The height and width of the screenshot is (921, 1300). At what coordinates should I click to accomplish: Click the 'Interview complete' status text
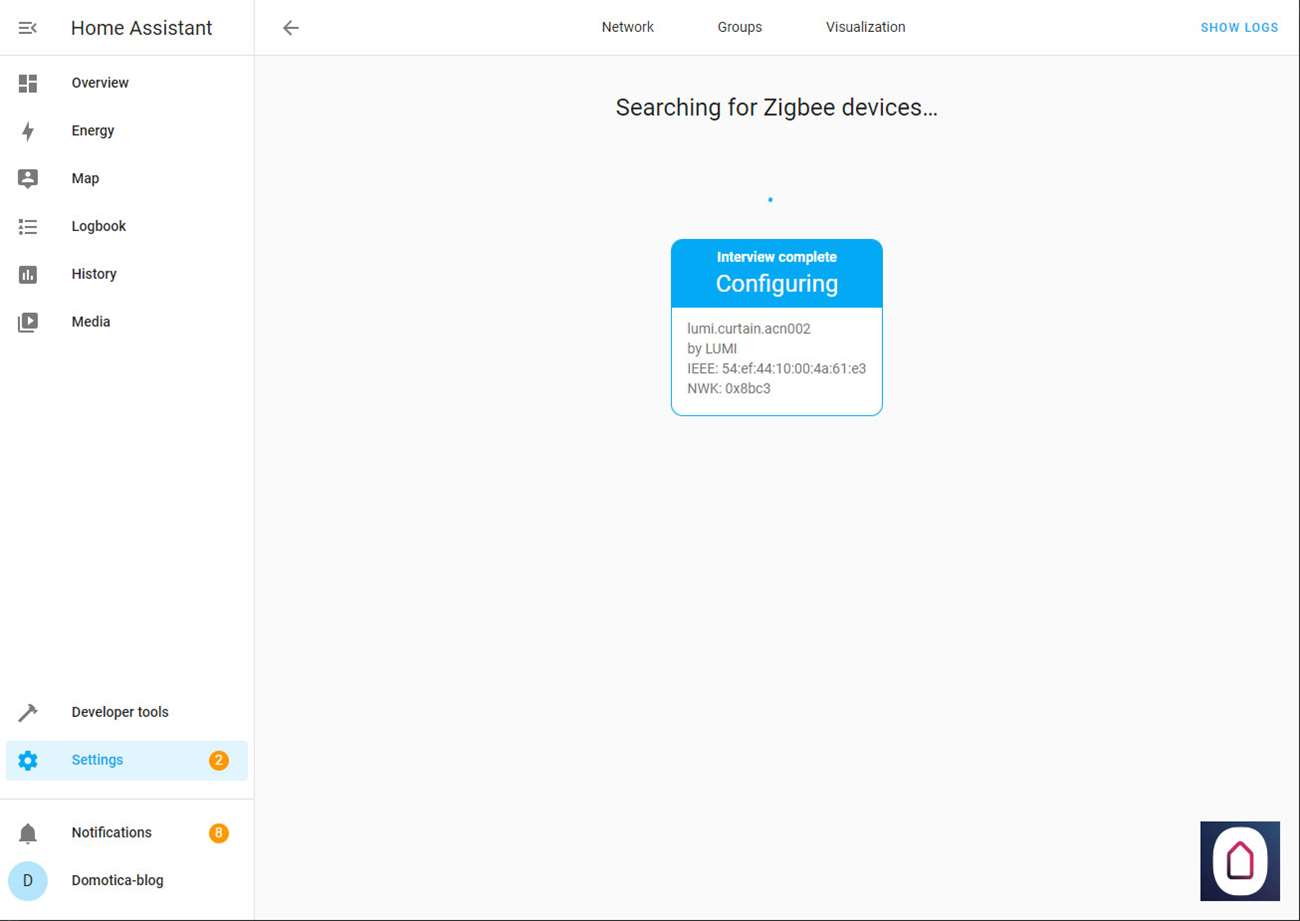777,257
